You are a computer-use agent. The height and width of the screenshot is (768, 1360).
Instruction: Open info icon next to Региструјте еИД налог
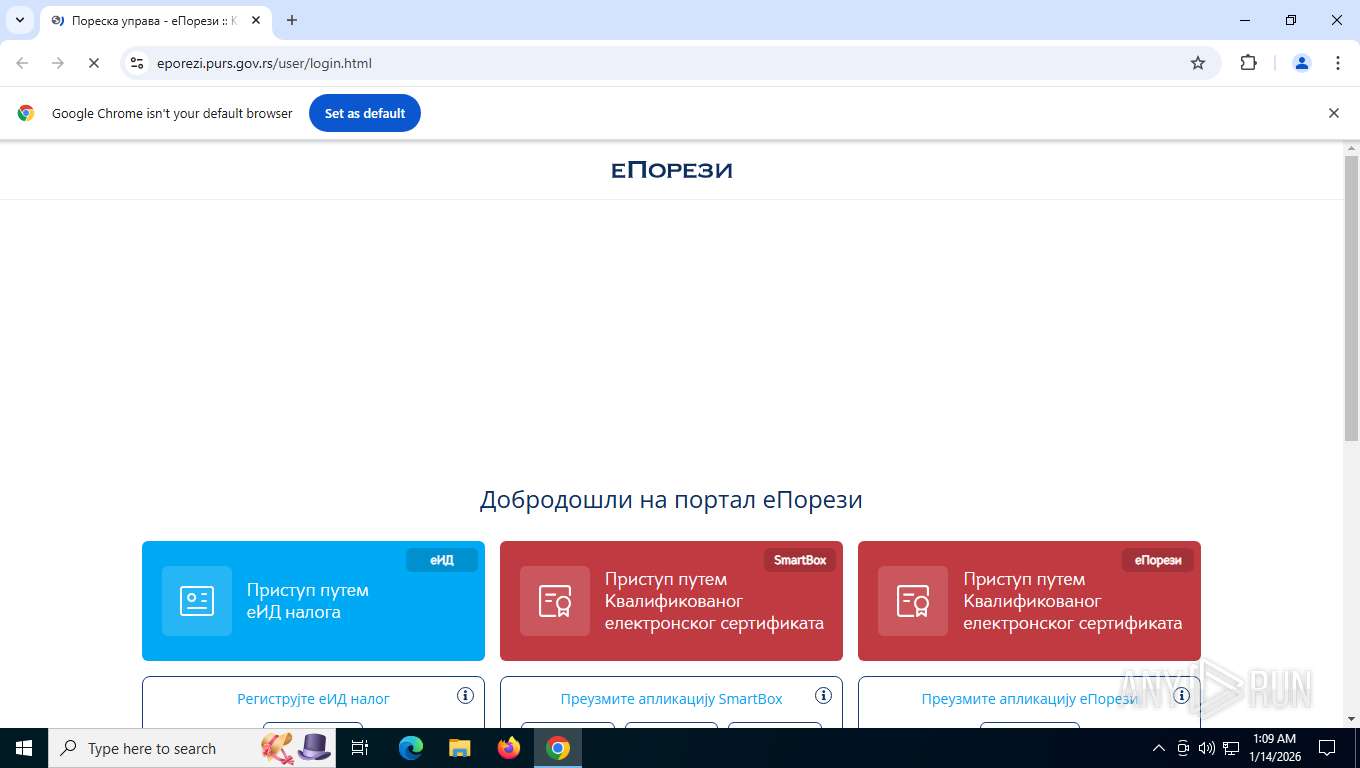click(x=465, y=695)
